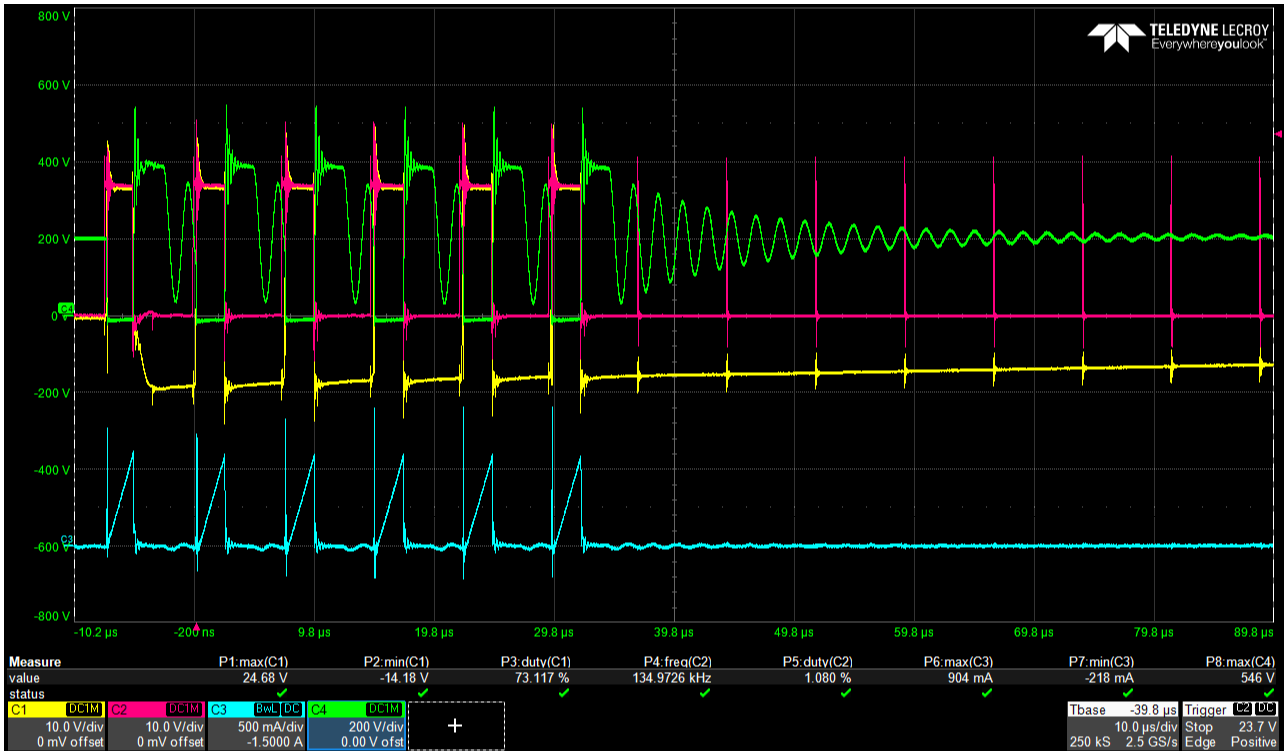Click the Teledyne LeCroy logo
This screenshot has height=755, width=1287.
(1179, 37)
